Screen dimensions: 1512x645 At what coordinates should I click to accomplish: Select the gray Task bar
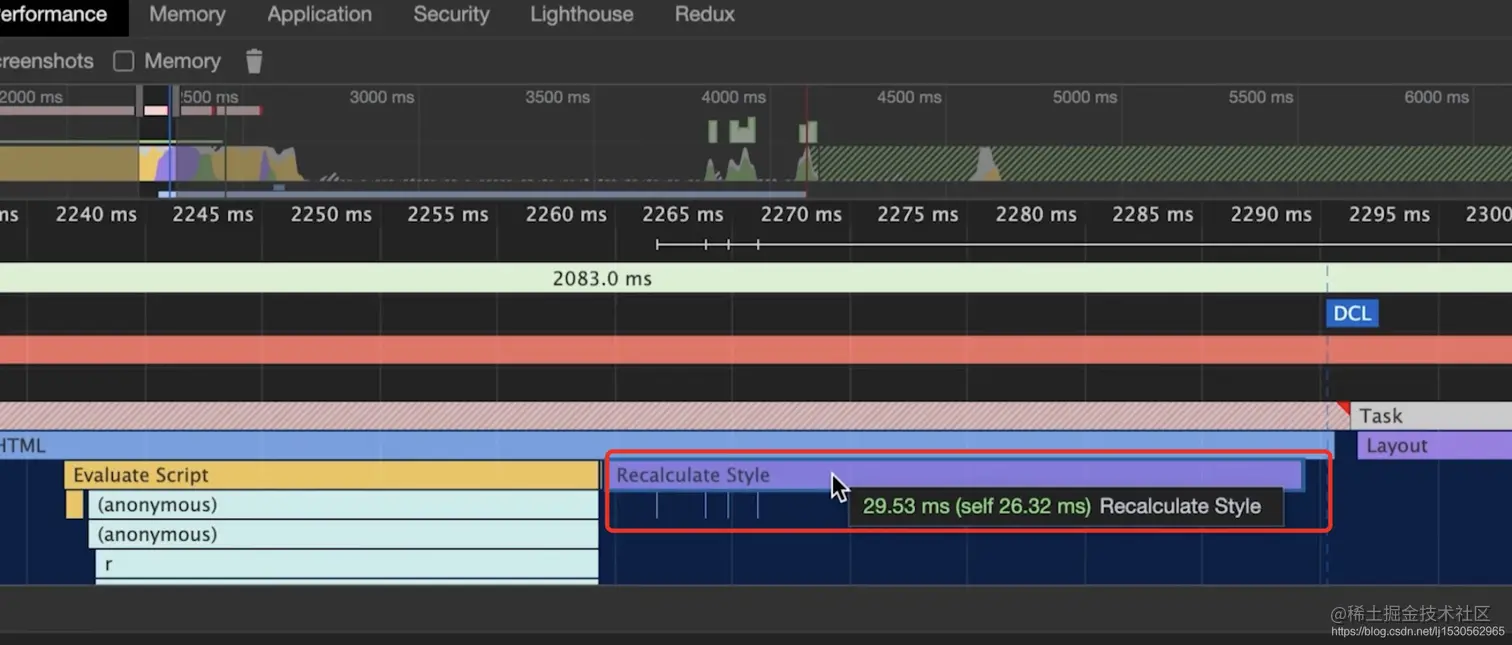pos(1431,416)
